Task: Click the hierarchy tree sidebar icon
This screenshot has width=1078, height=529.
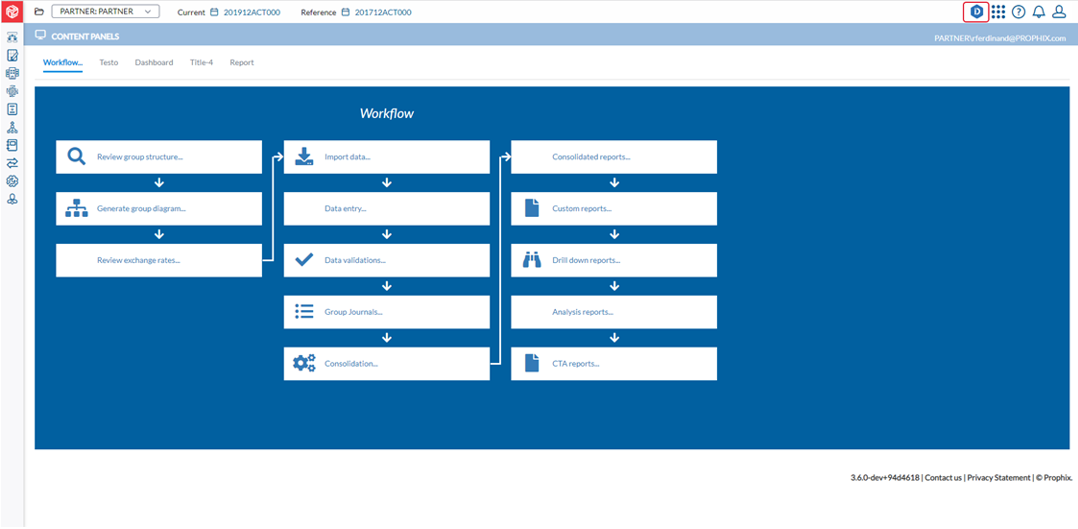Action: [12, 127]
